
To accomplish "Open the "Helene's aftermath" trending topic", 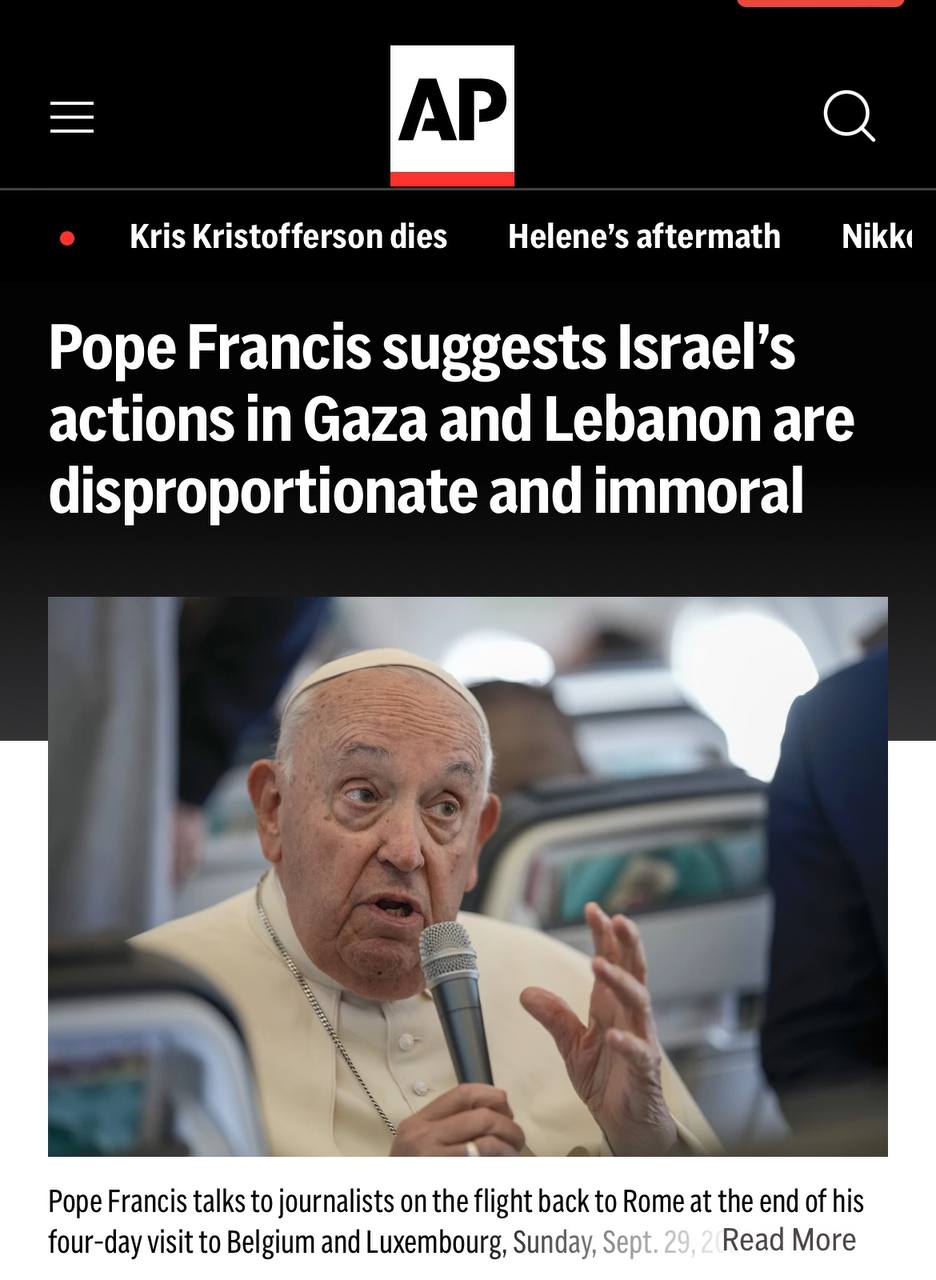I will click(644, 237).
